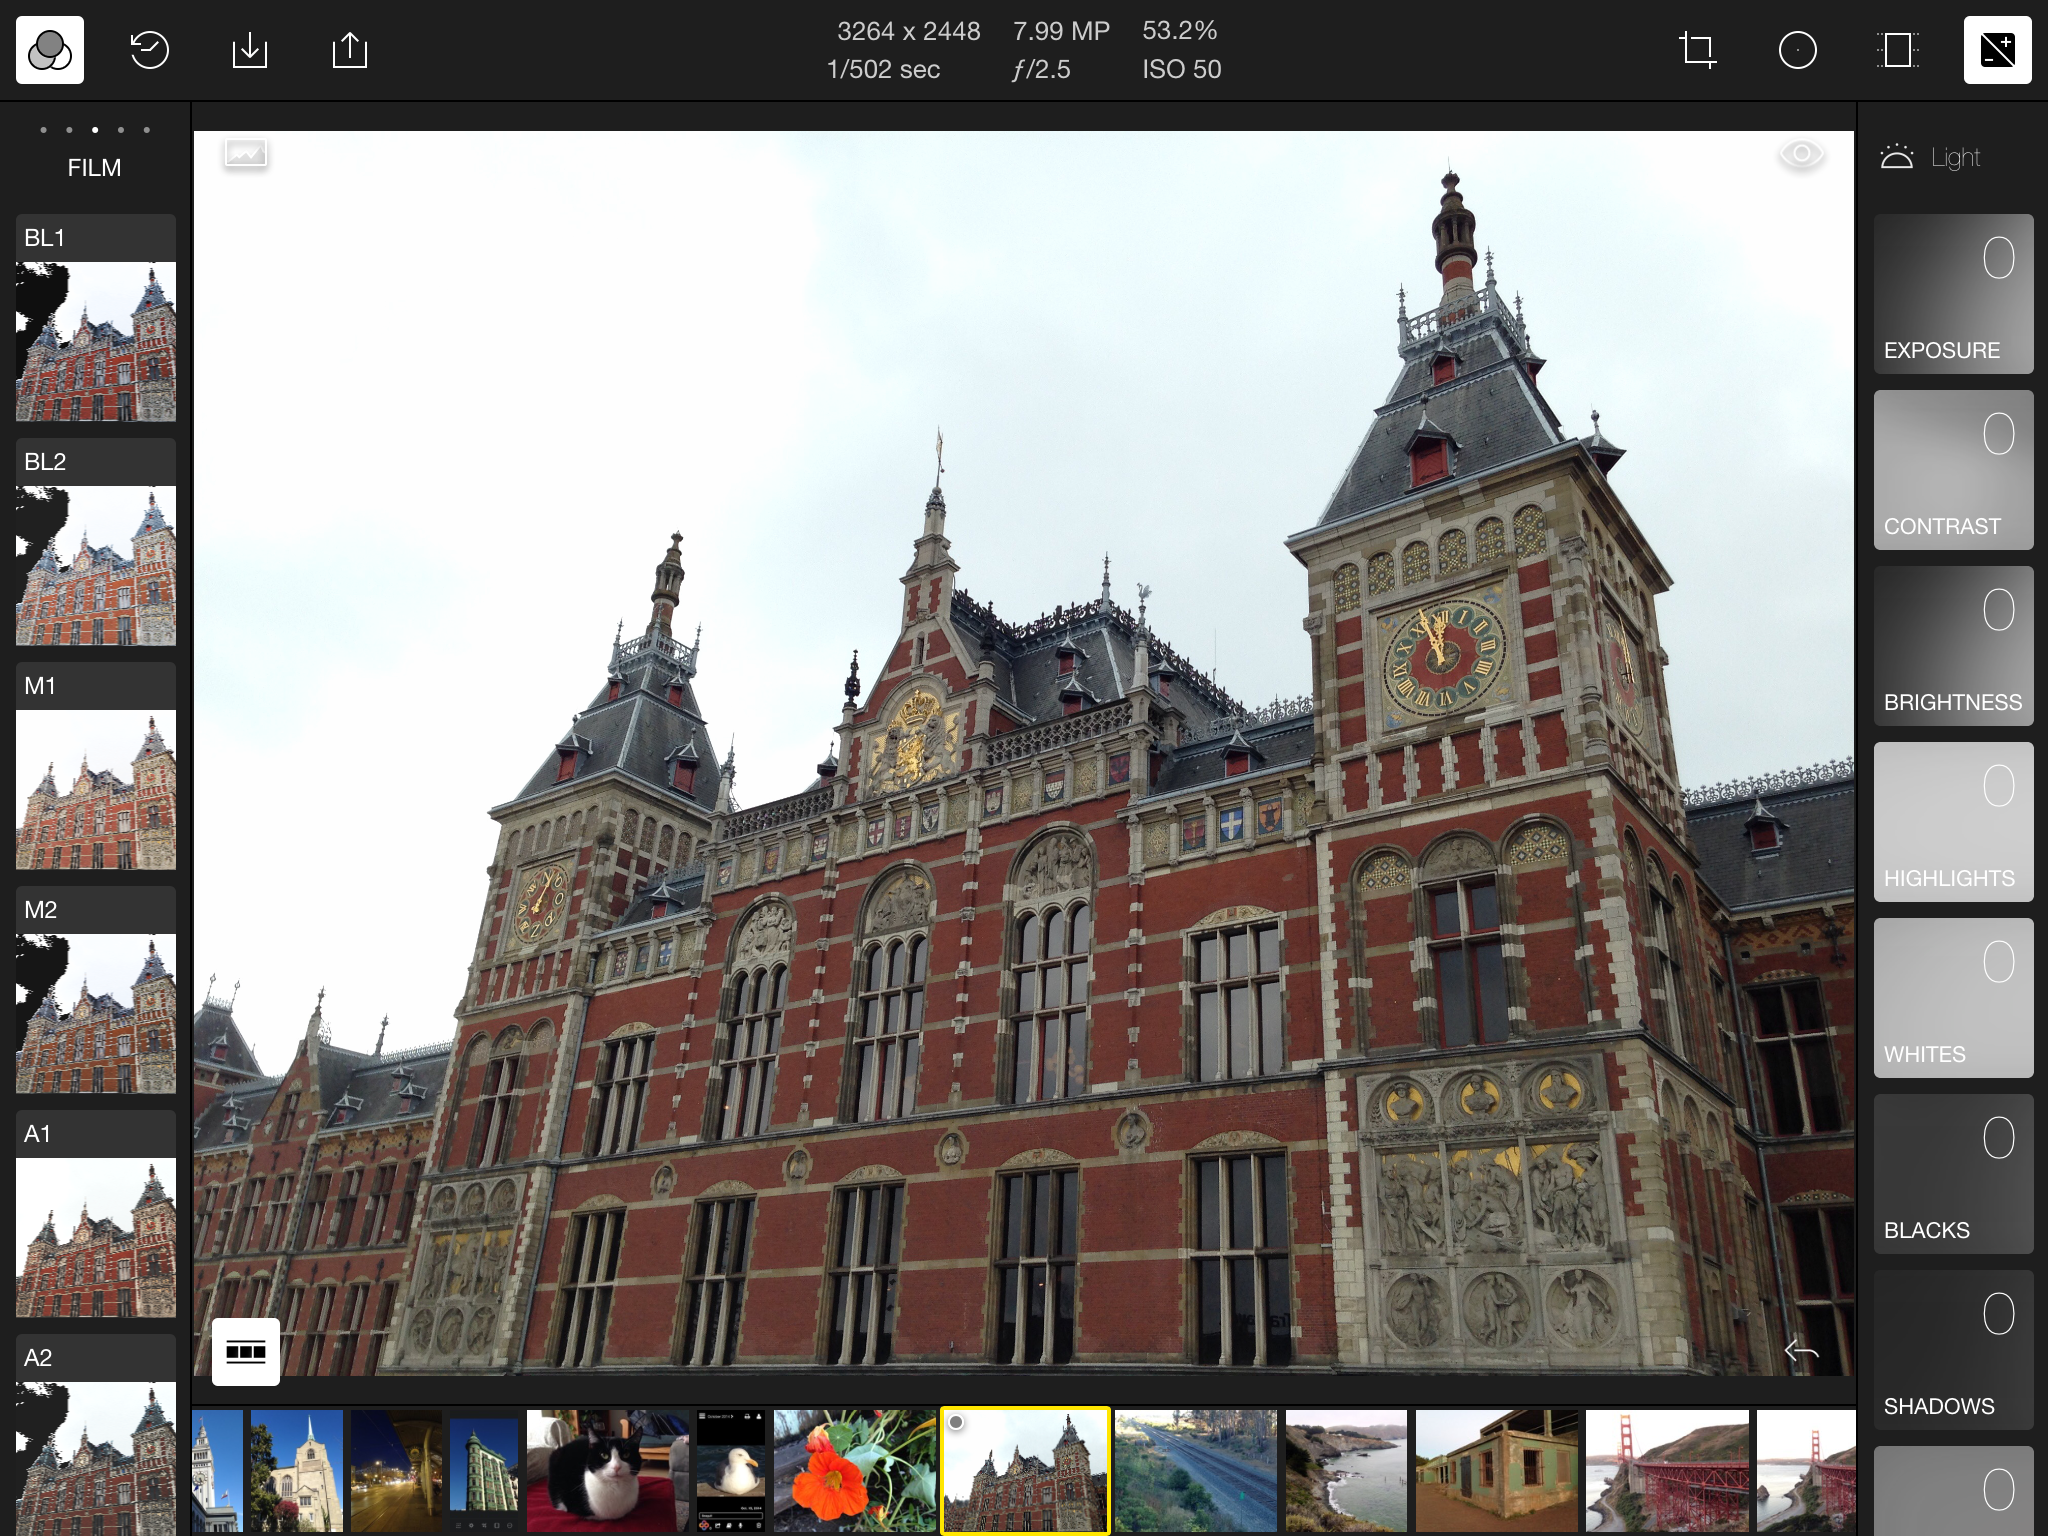Screen dimensions: 2048x1536
Task: Apply the A2 film preset
Action: click(96, 1435)
